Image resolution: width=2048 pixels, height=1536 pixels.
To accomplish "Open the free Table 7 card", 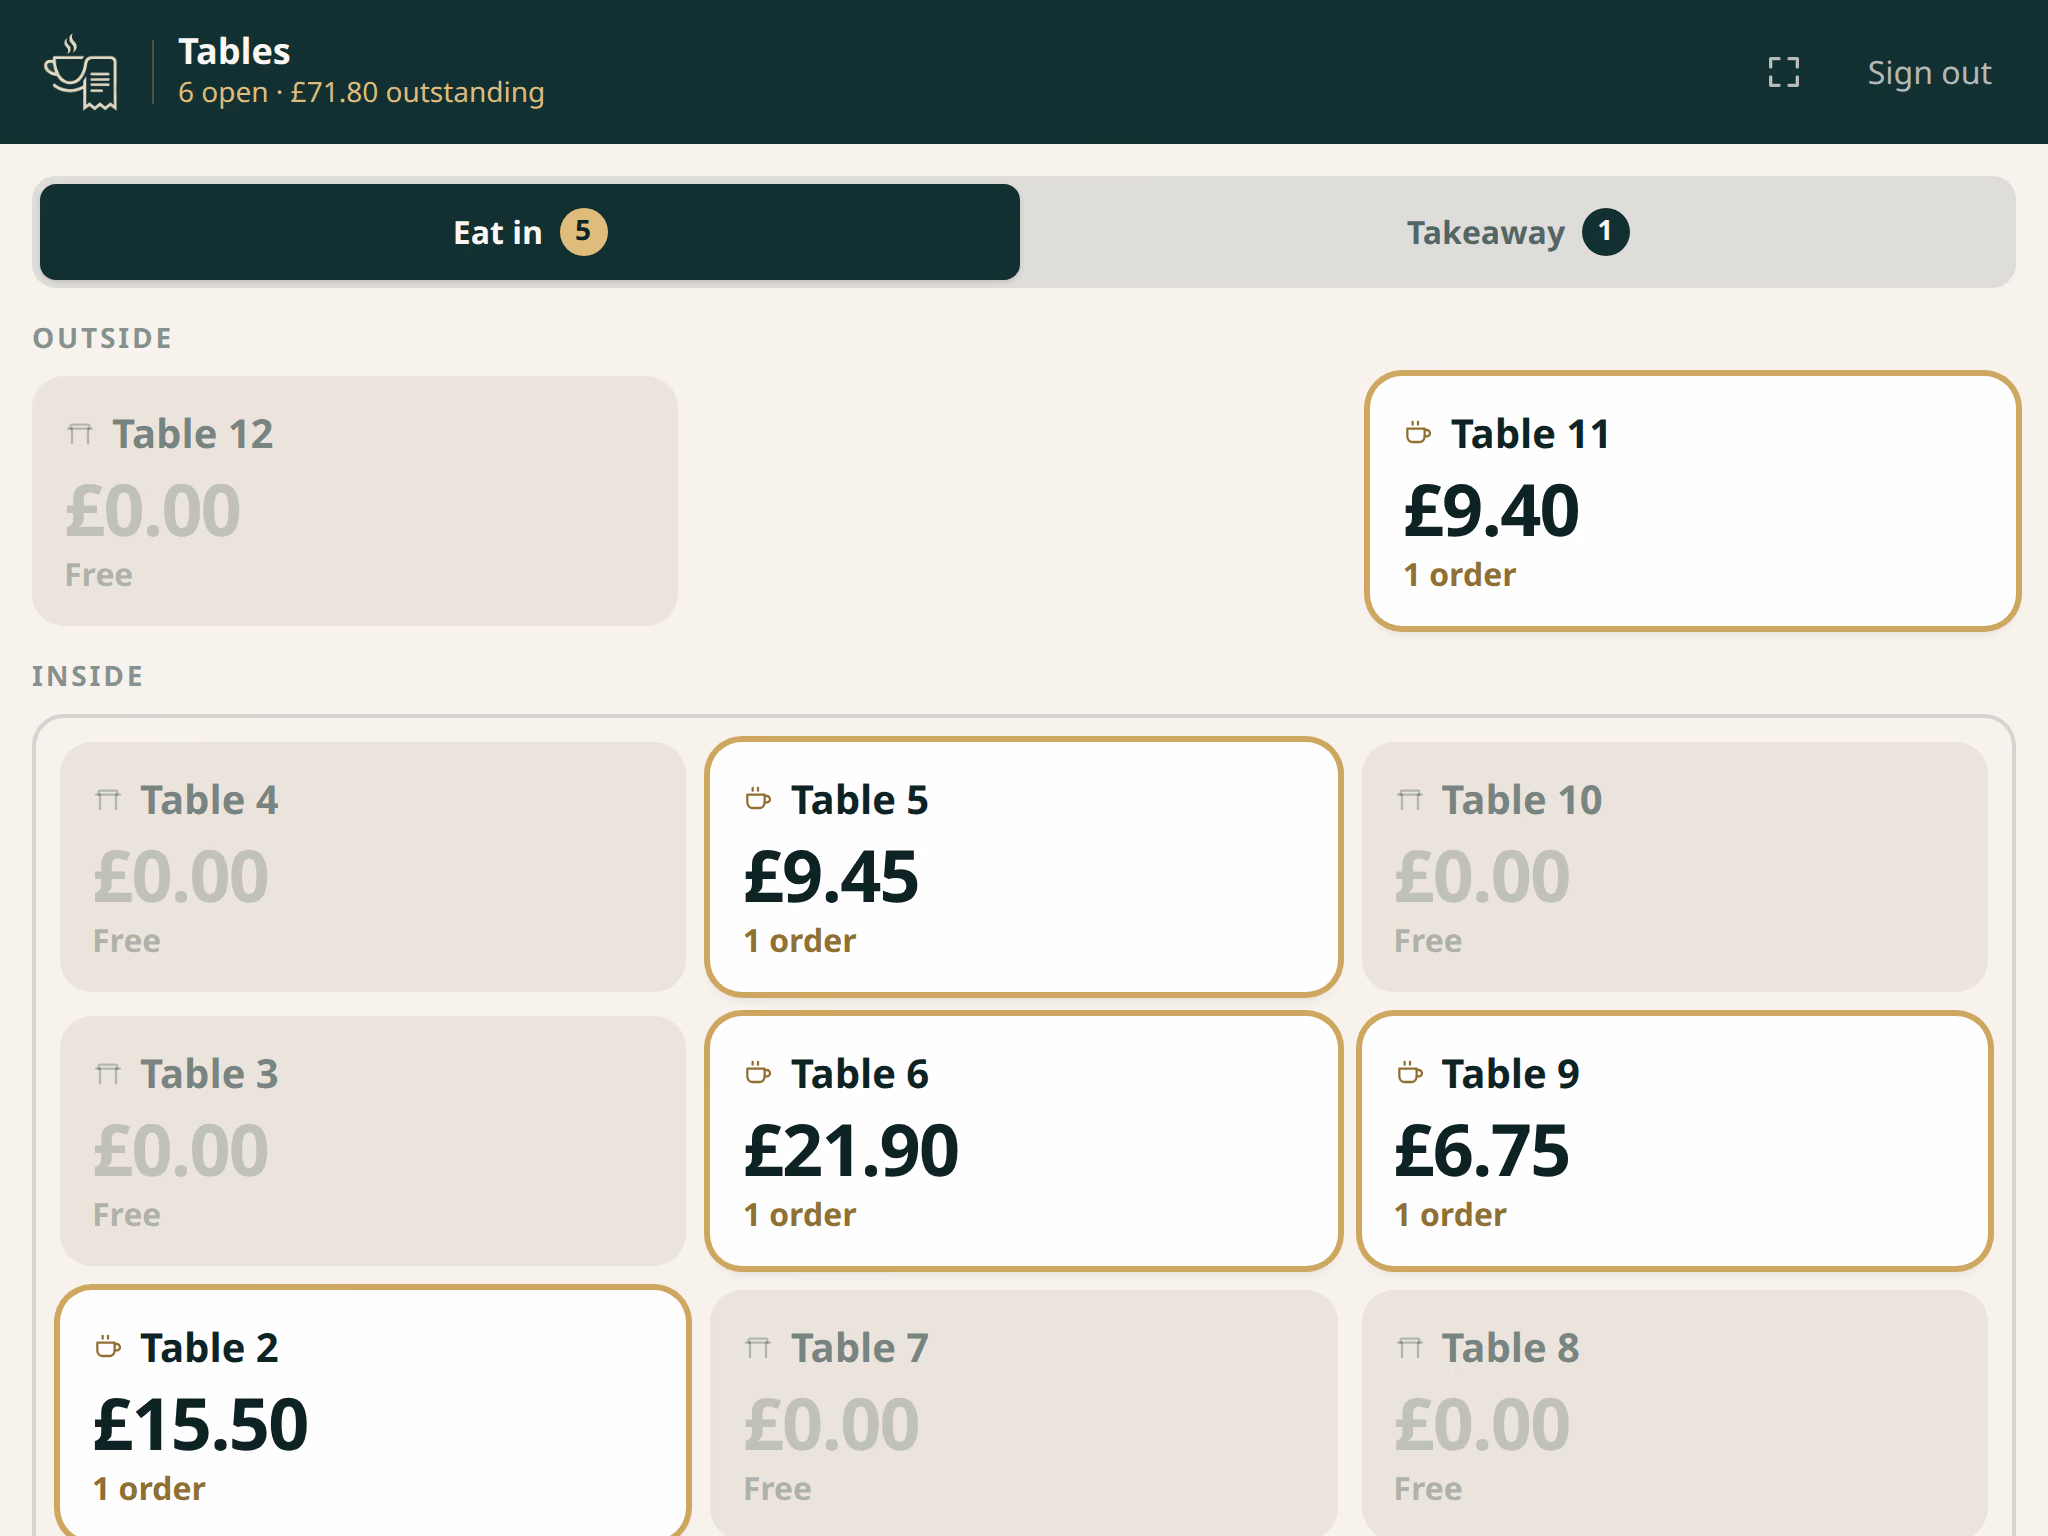I will (1023, 1413).
